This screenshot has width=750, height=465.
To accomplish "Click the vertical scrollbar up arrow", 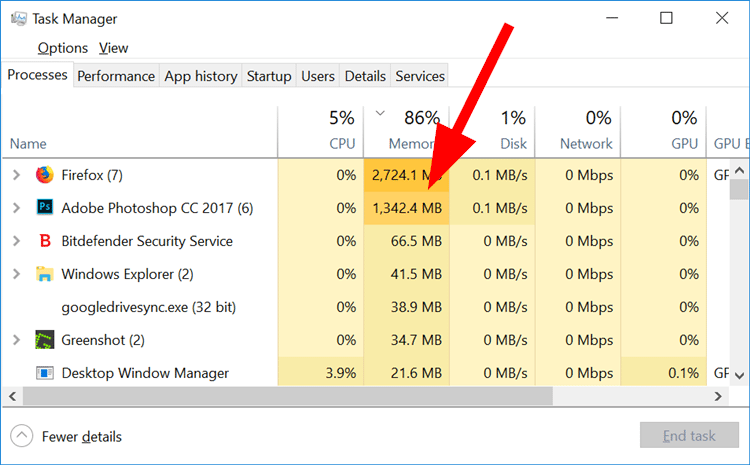I will [739, 170].
